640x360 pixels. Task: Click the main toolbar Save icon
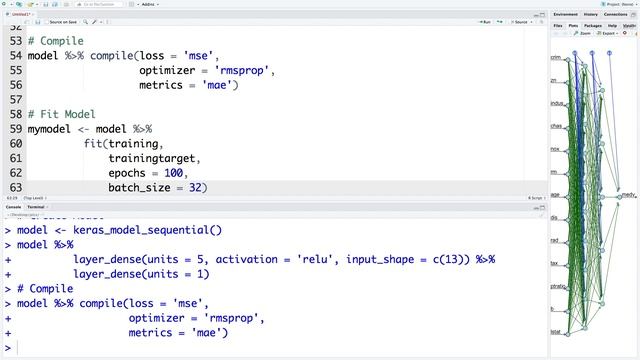click(x=45, y=4)
